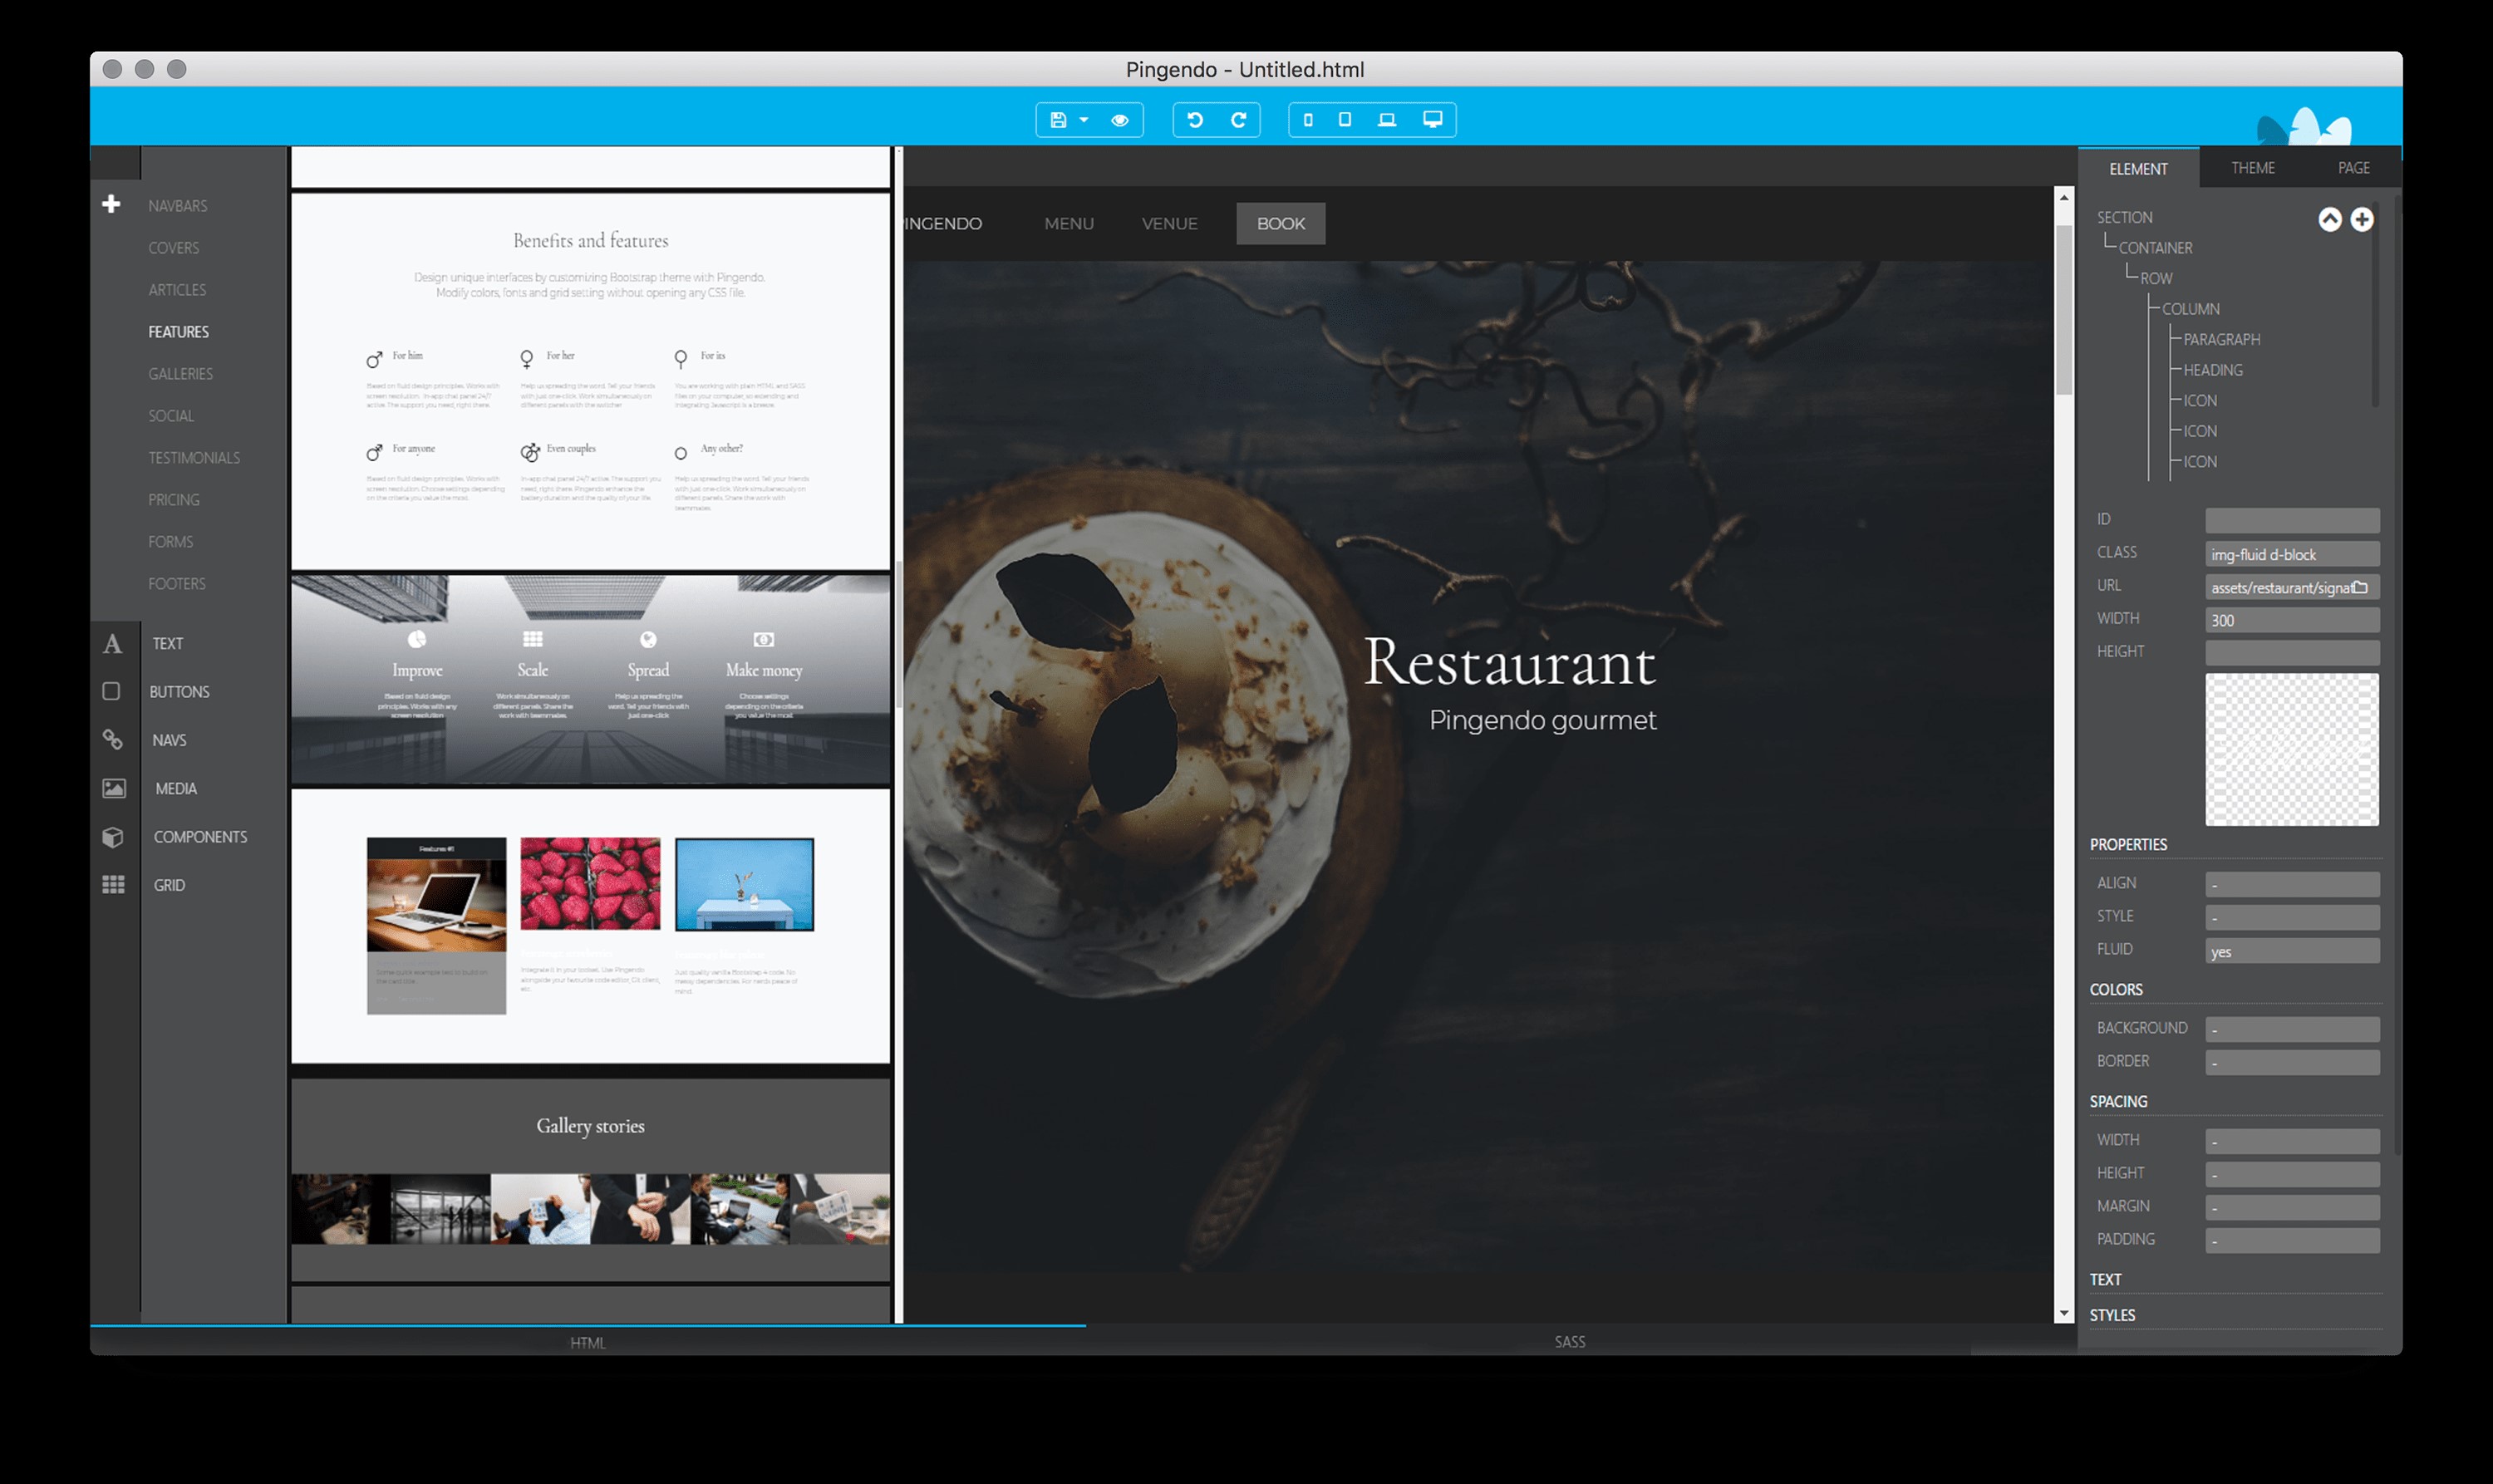
Task: Open the Grid section icon
Action: (x=113, y=885)
